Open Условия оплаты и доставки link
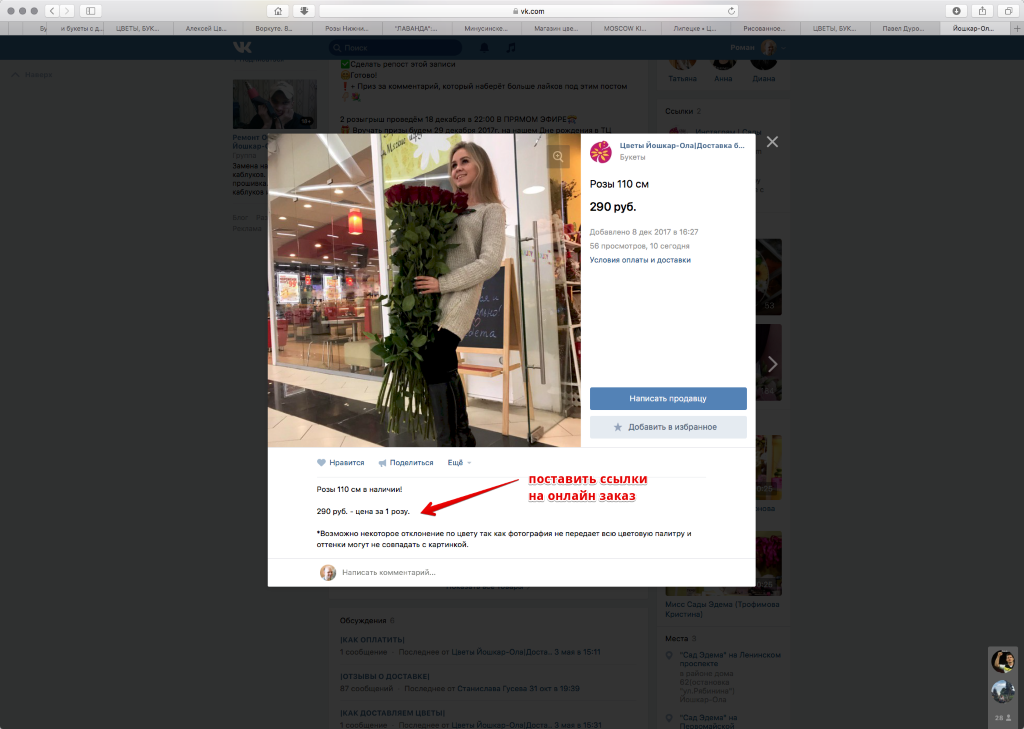Image resolution: width=1024 pixels, height=729 pixels. [x=640, y=260]
